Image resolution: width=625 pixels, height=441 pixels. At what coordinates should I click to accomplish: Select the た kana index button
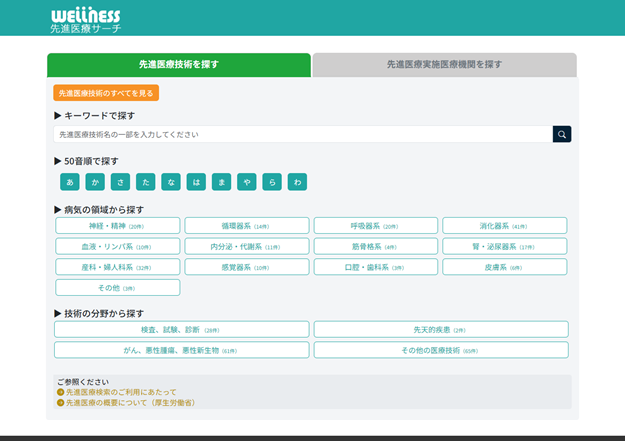tap(145, 182)
